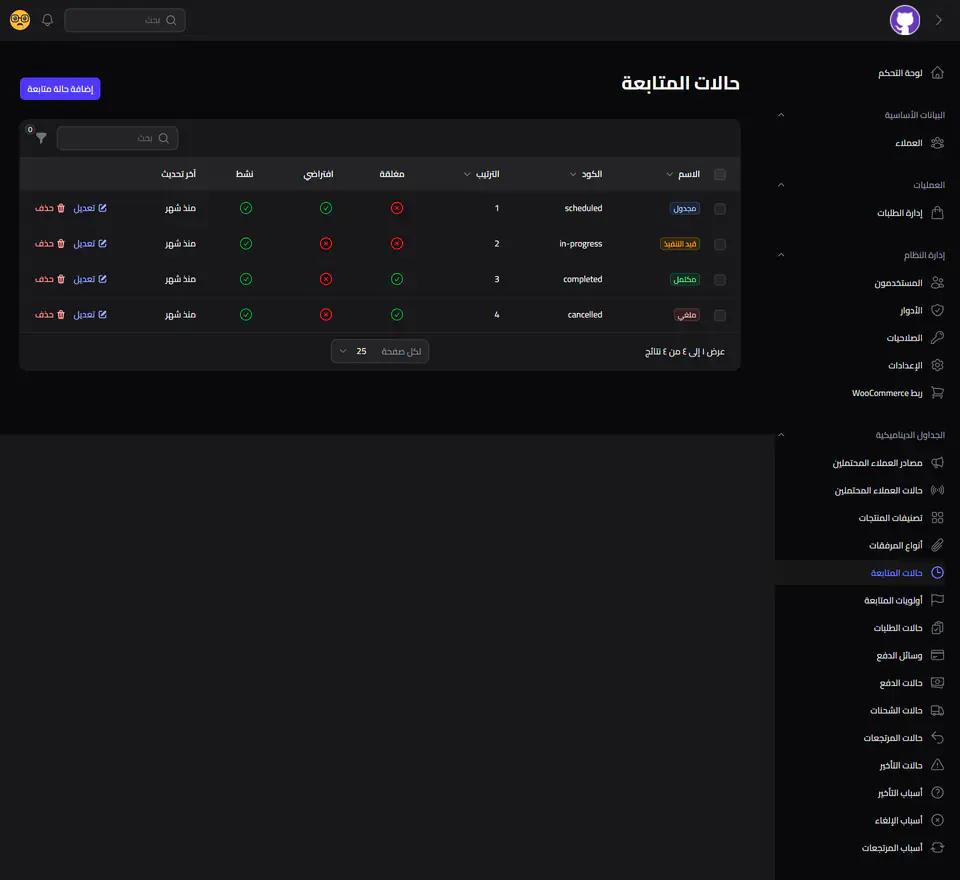Image resolution: width=960 pixels, height=880 pixels.
Task: Click تعديل link for in-progress row
Action: (84, 244)
